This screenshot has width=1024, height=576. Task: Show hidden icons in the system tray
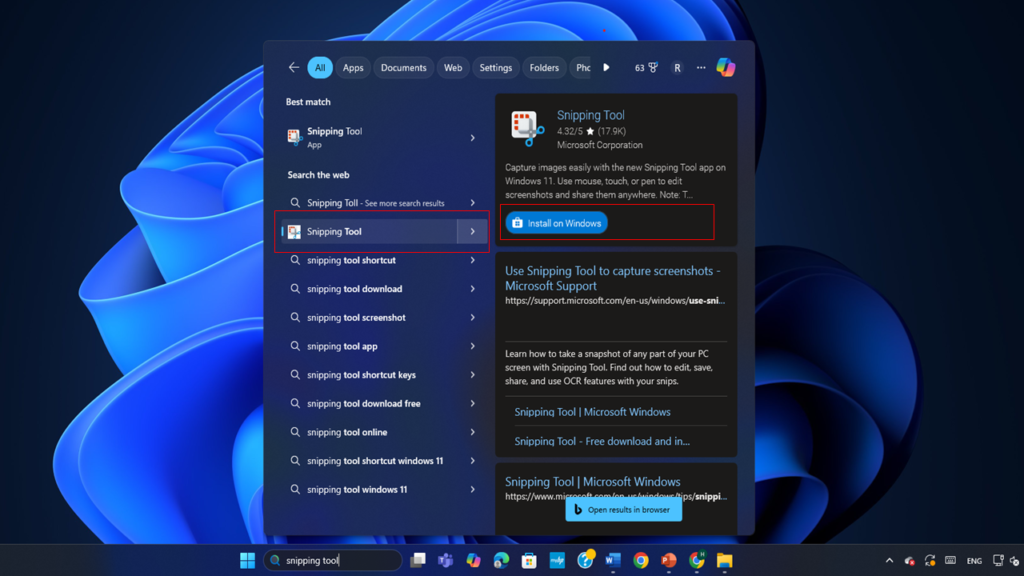tap(889, 560)
